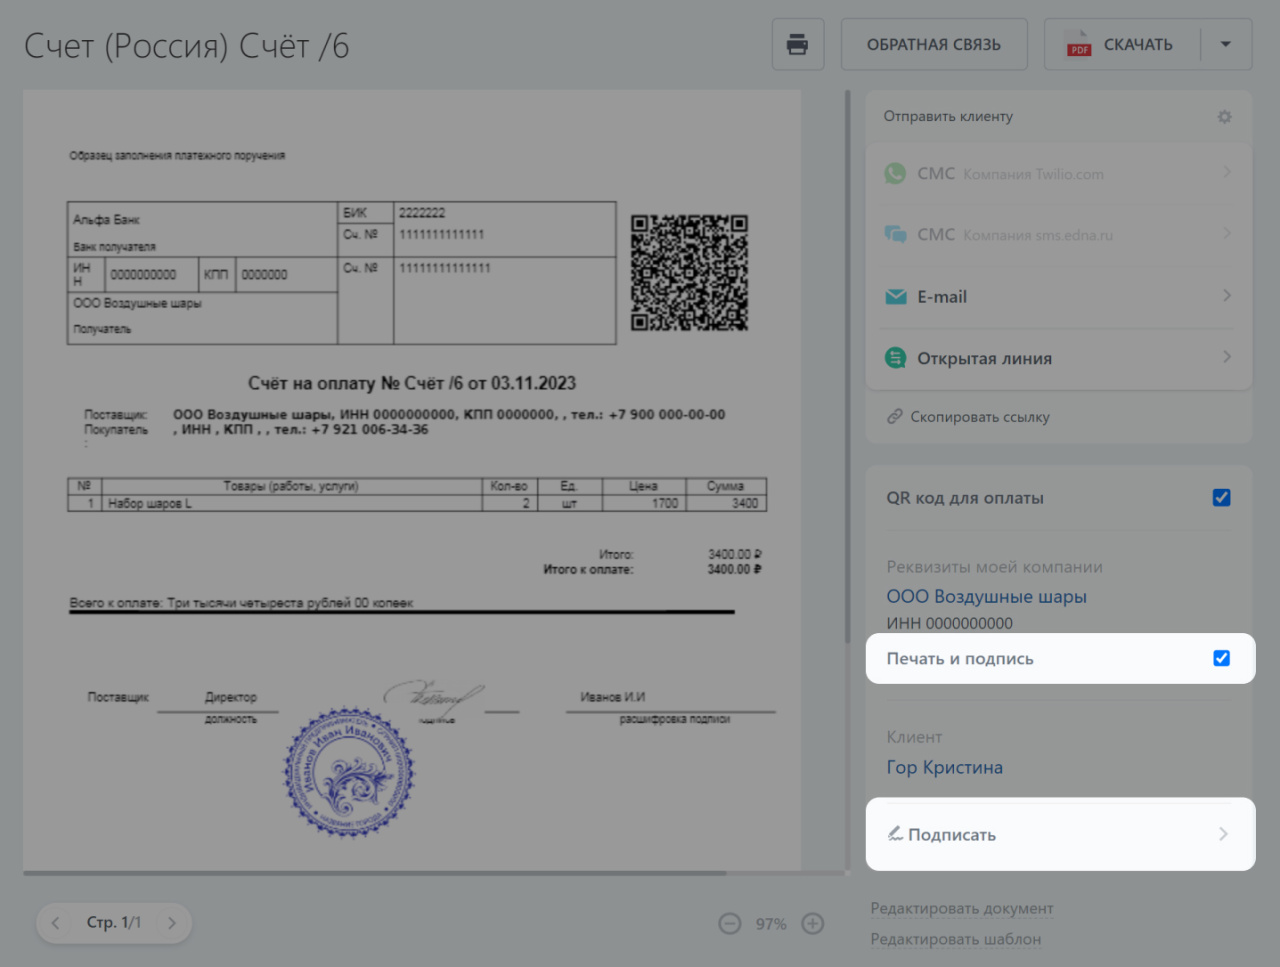1280x967 pixels.
Task: Click the Счет (Россия) Счёт /6 title
Action: click(187, 46)
